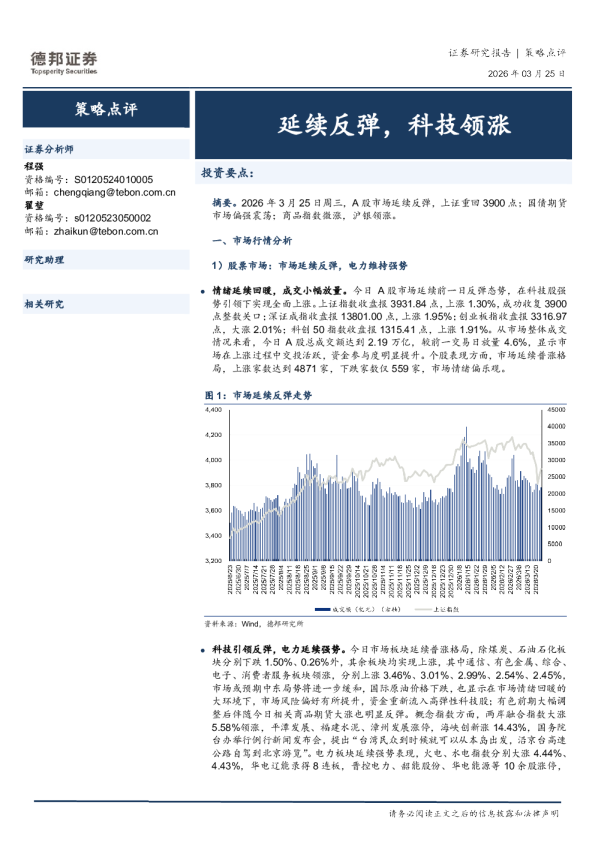Click the report date 2026年03月25日
The width and height of the screenshot is (595, 842).
click(526, 74)
